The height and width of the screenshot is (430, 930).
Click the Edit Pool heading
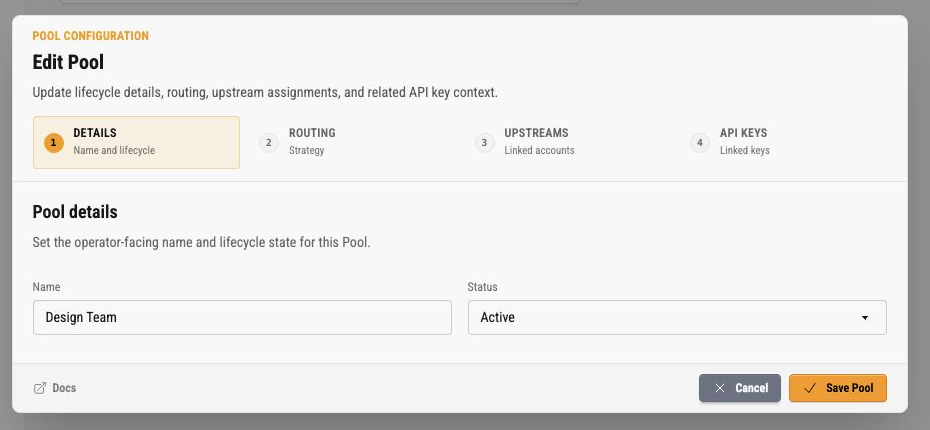tap(68, 62)
